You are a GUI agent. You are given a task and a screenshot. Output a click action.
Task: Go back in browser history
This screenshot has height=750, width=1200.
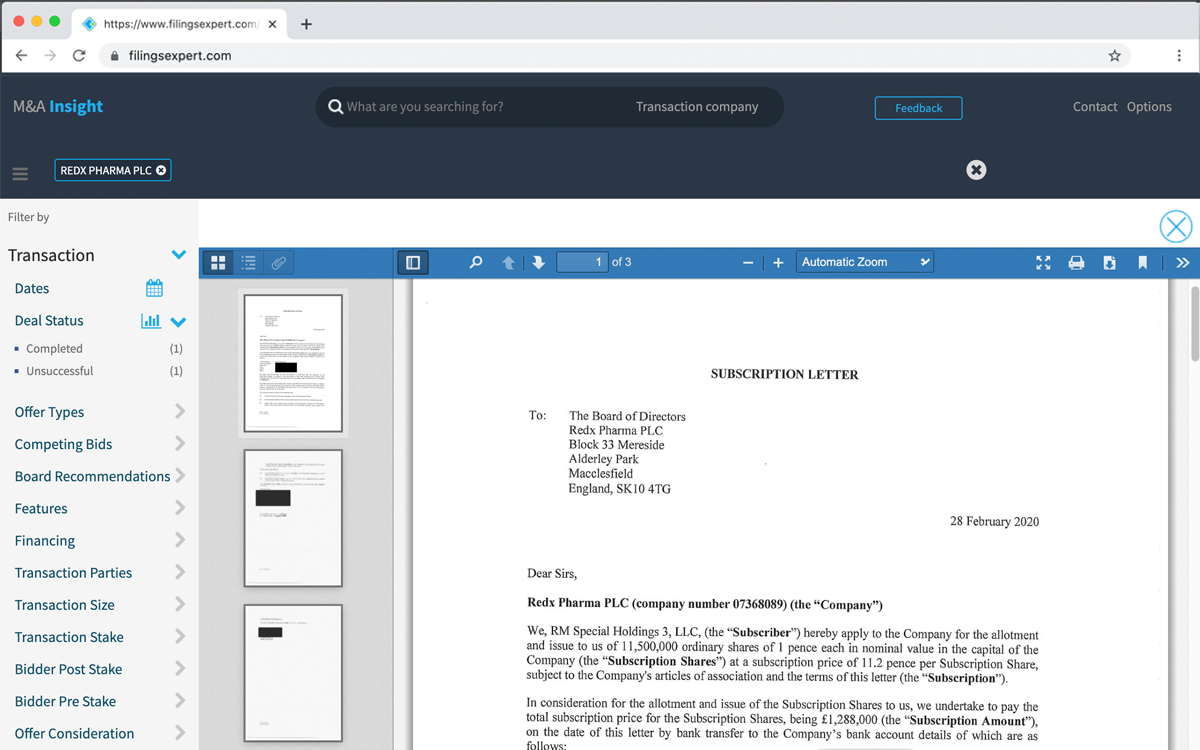tap(22, 56)
